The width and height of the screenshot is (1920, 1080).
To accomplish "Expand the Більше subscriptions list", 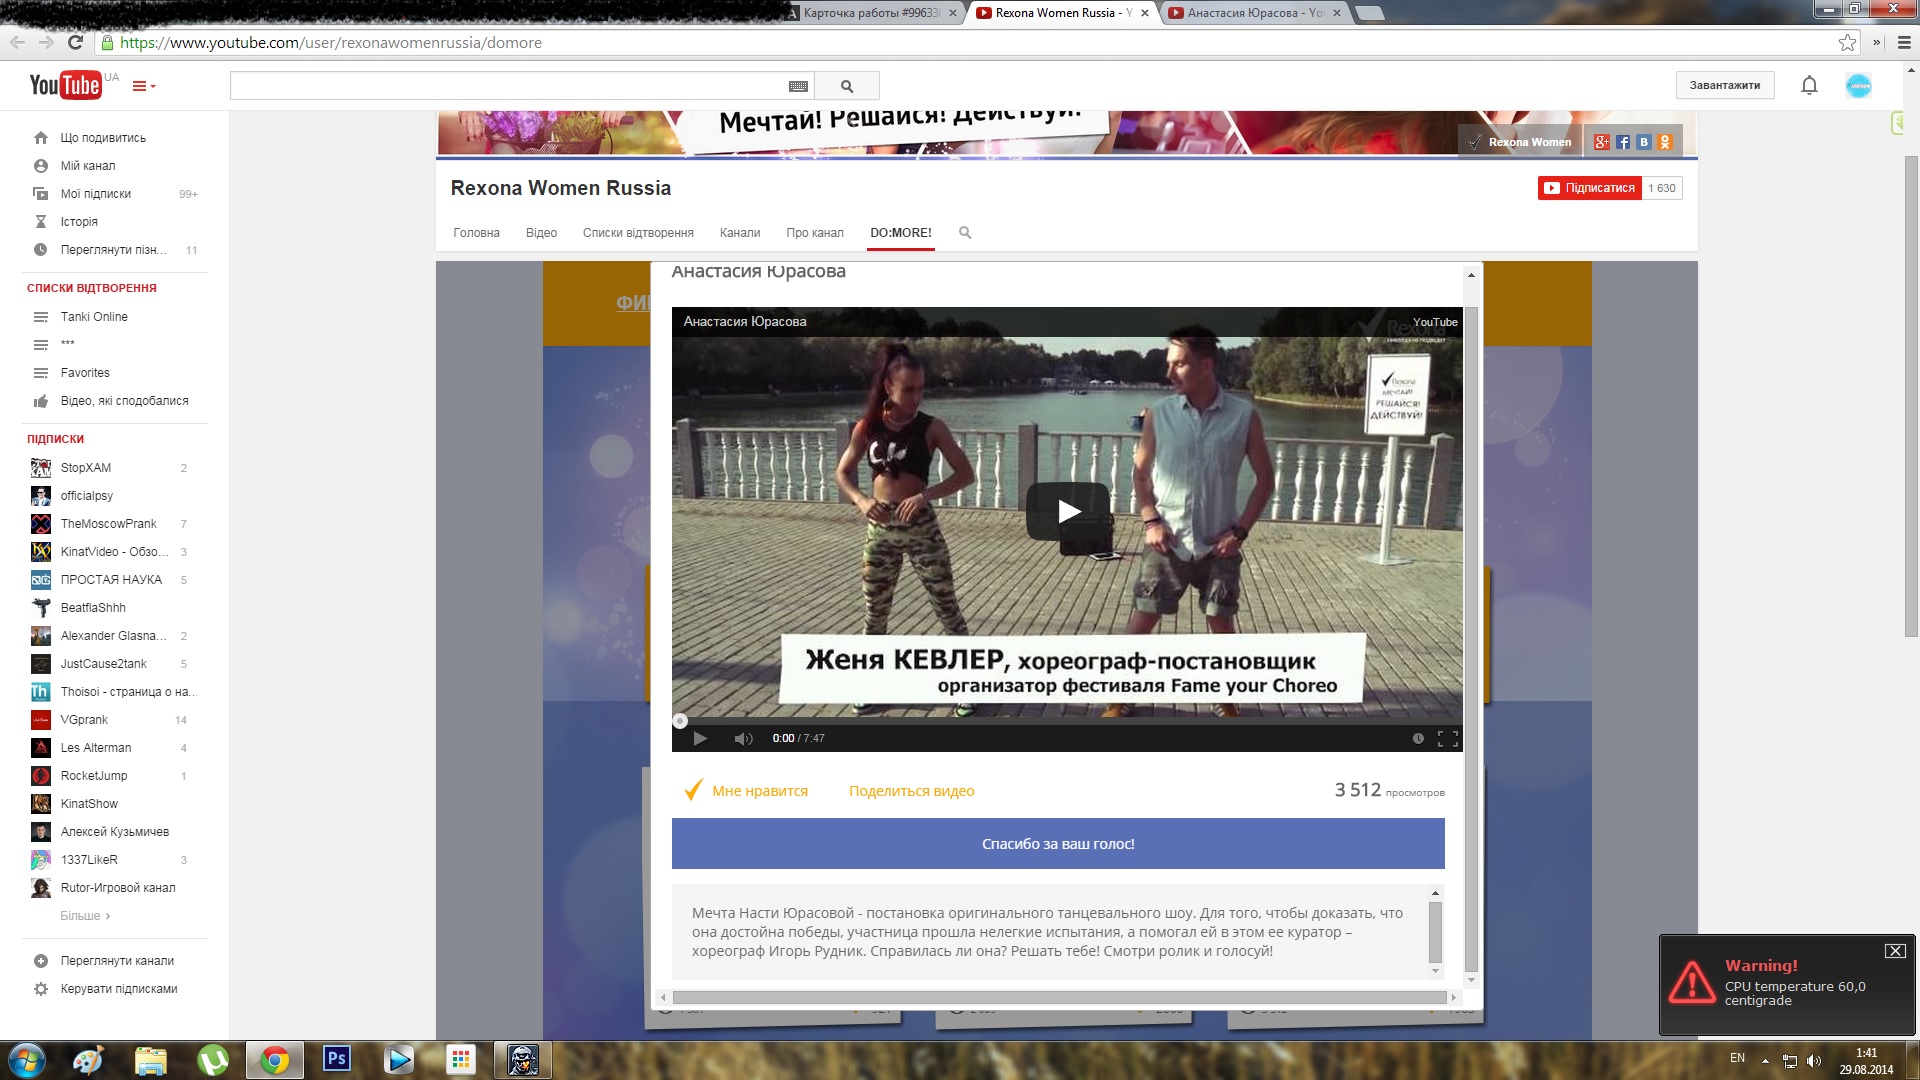I will [85, 916].
